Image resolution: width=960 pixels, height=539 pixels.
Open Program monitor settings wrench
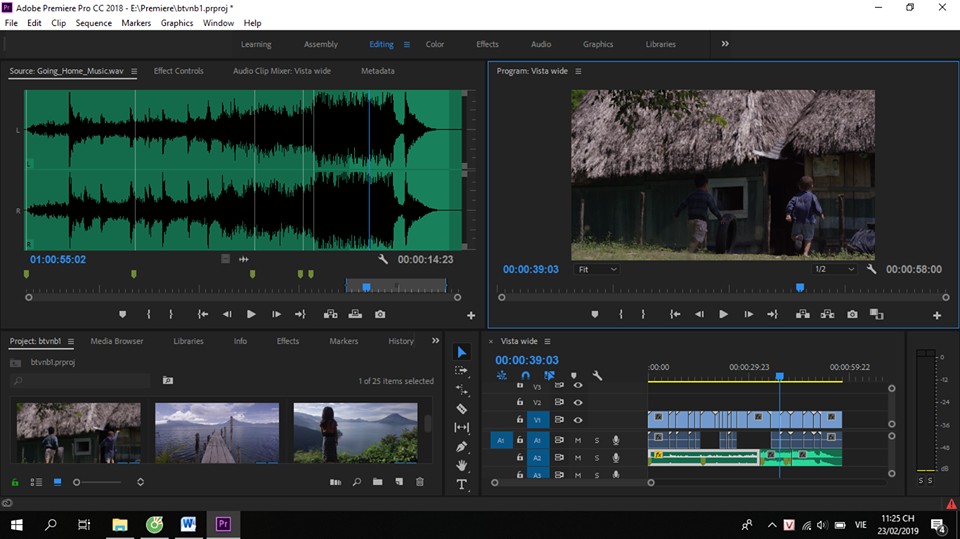871,269
